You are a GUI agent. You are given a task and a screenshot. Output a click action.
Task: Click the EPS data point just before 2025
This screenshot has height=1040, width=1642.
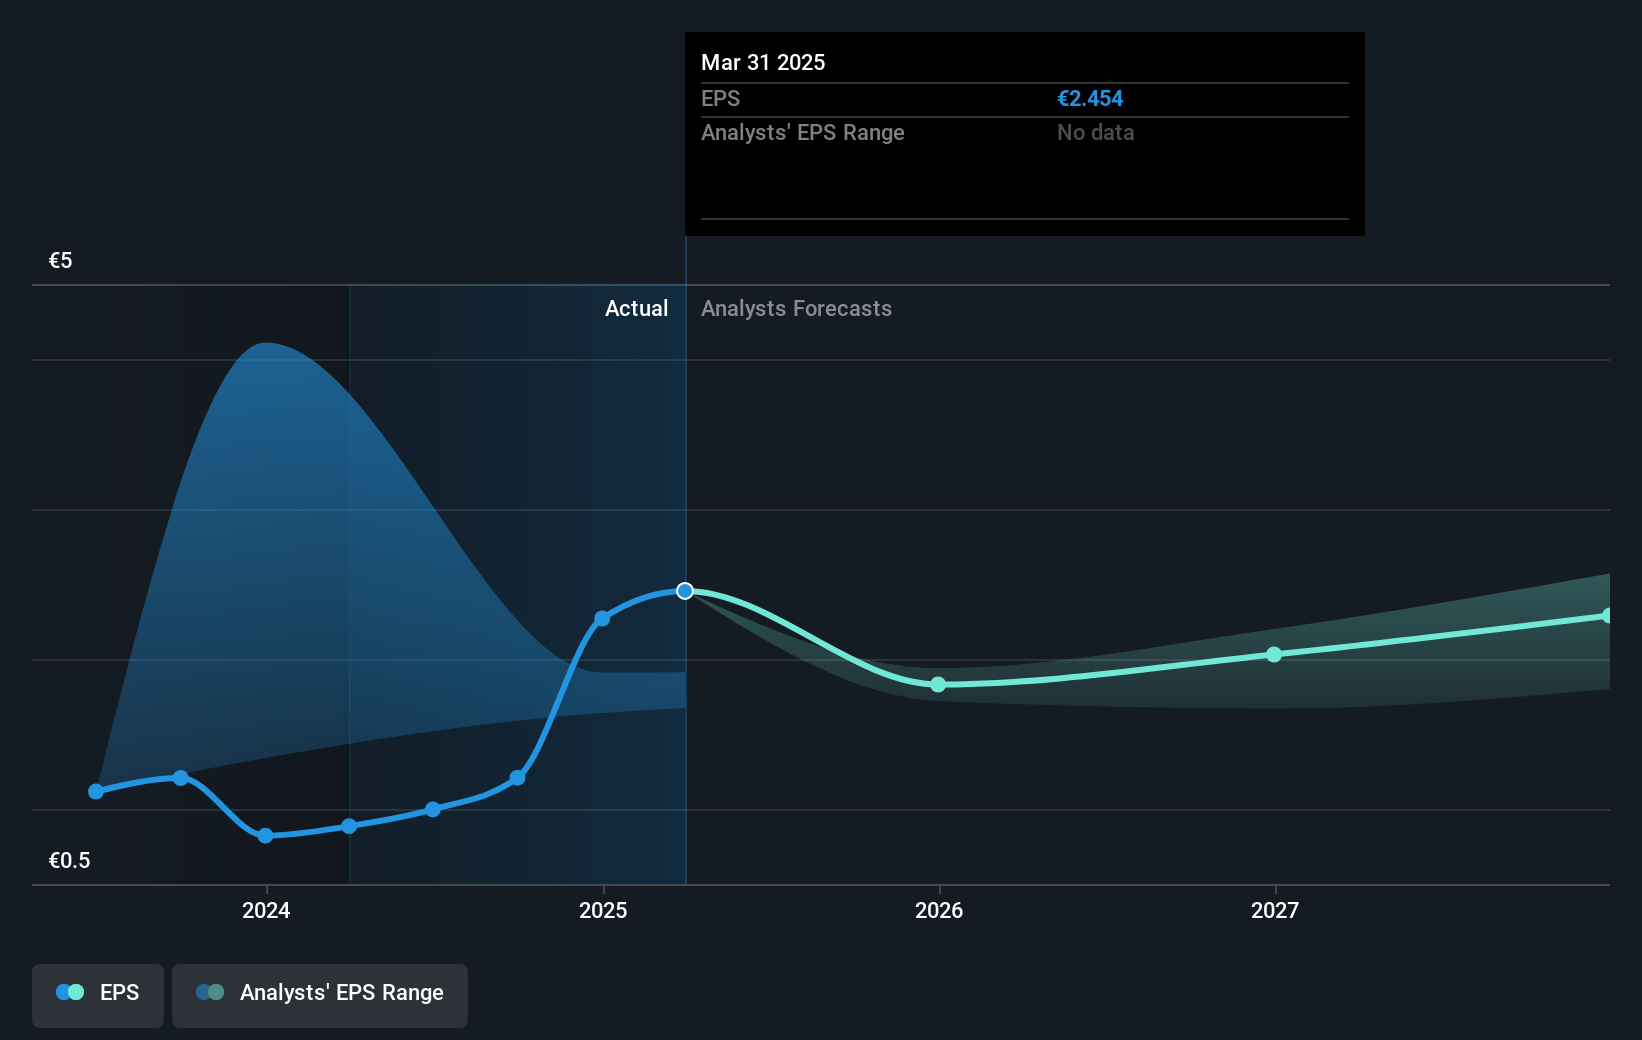(x=602, y=619)
